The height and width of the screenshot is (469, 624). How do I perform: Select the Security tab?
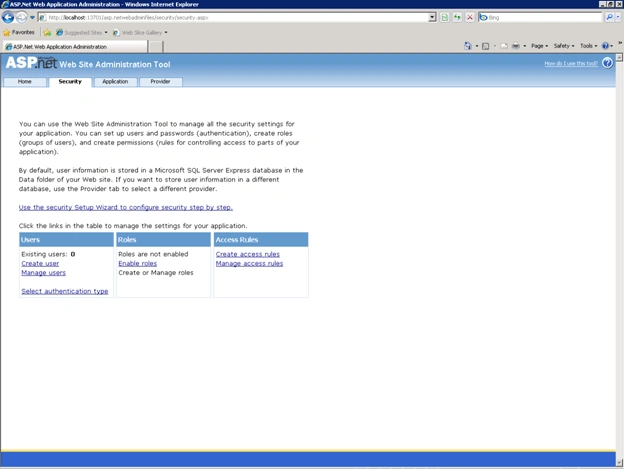(70, 82)
